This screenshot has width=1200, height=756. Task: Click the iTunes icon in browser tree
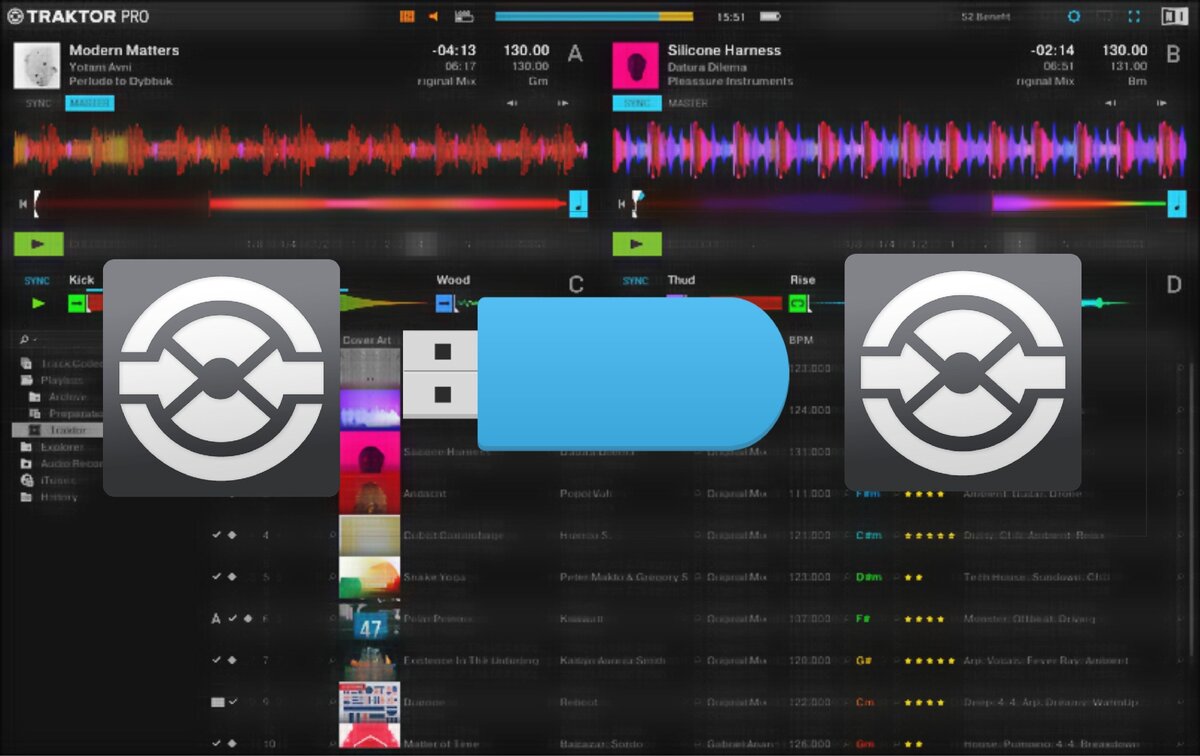pos(26,480)
